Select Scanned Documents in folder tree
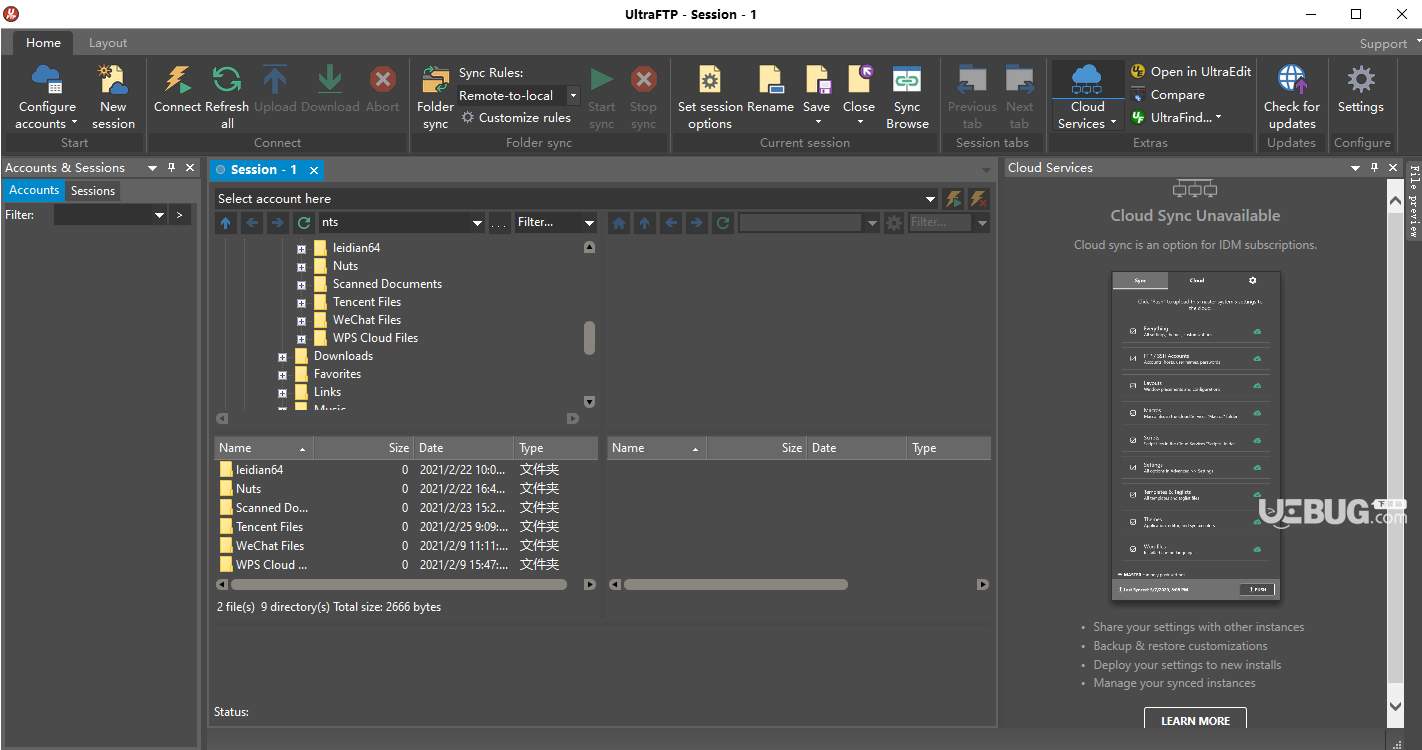1422x750 pixels. click(x=387, y=284)
